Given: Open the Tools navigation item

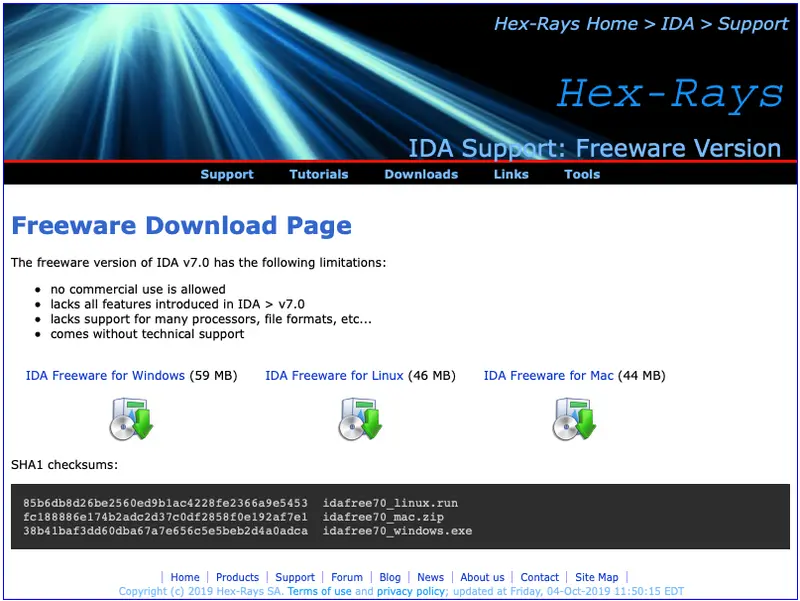Looking at the screenshot, I should [582, 174].
